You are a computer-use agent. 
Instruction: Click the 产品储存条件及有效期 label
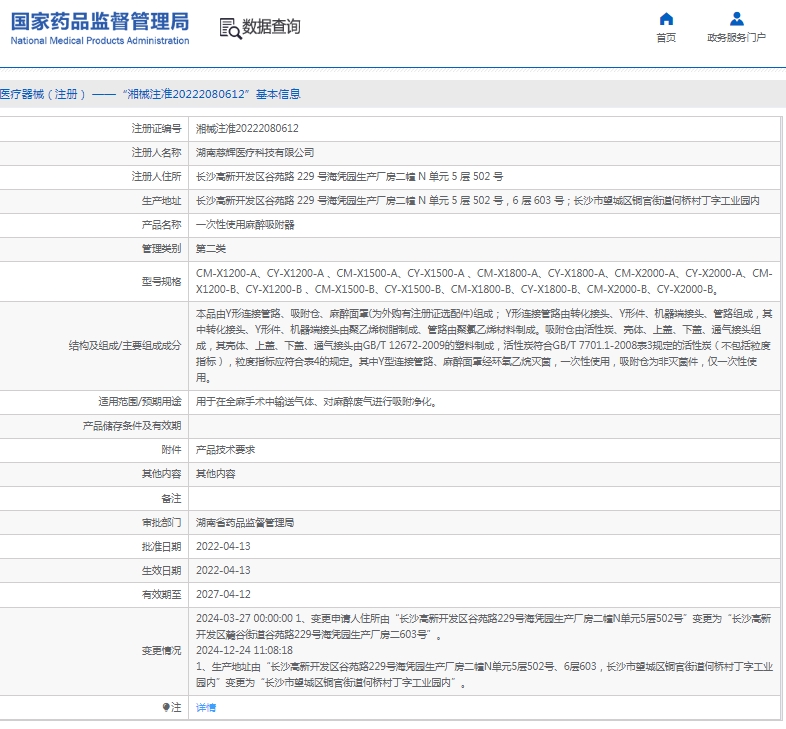pyautogui.click(x=132, y=426)
